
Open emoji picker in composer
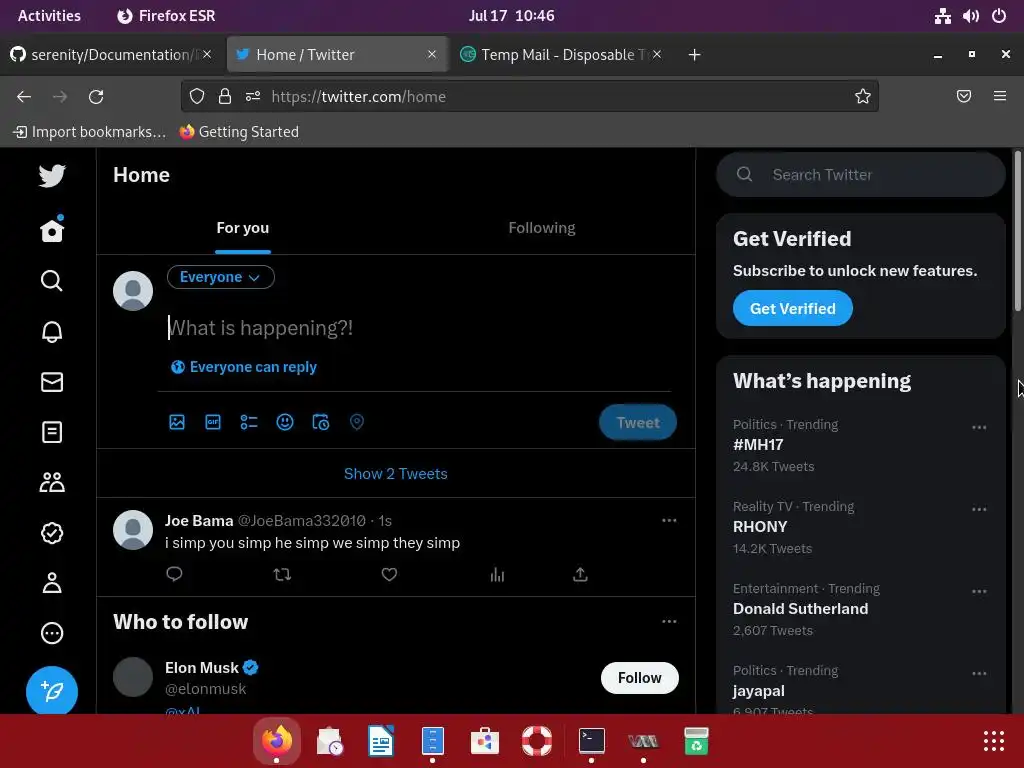click(x=285, y=422)
